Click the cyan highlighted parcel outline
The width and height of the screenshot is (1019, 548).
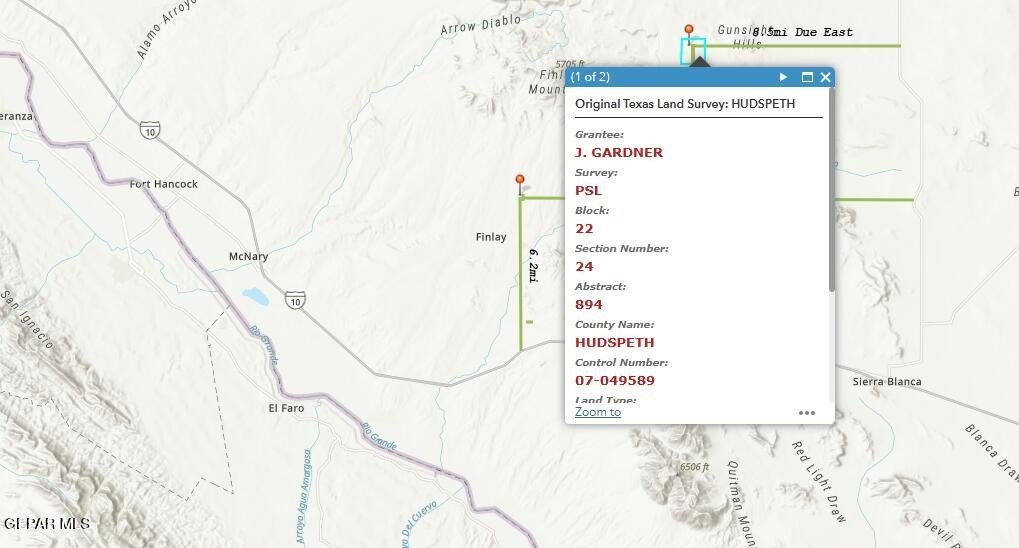pos(694,51)
